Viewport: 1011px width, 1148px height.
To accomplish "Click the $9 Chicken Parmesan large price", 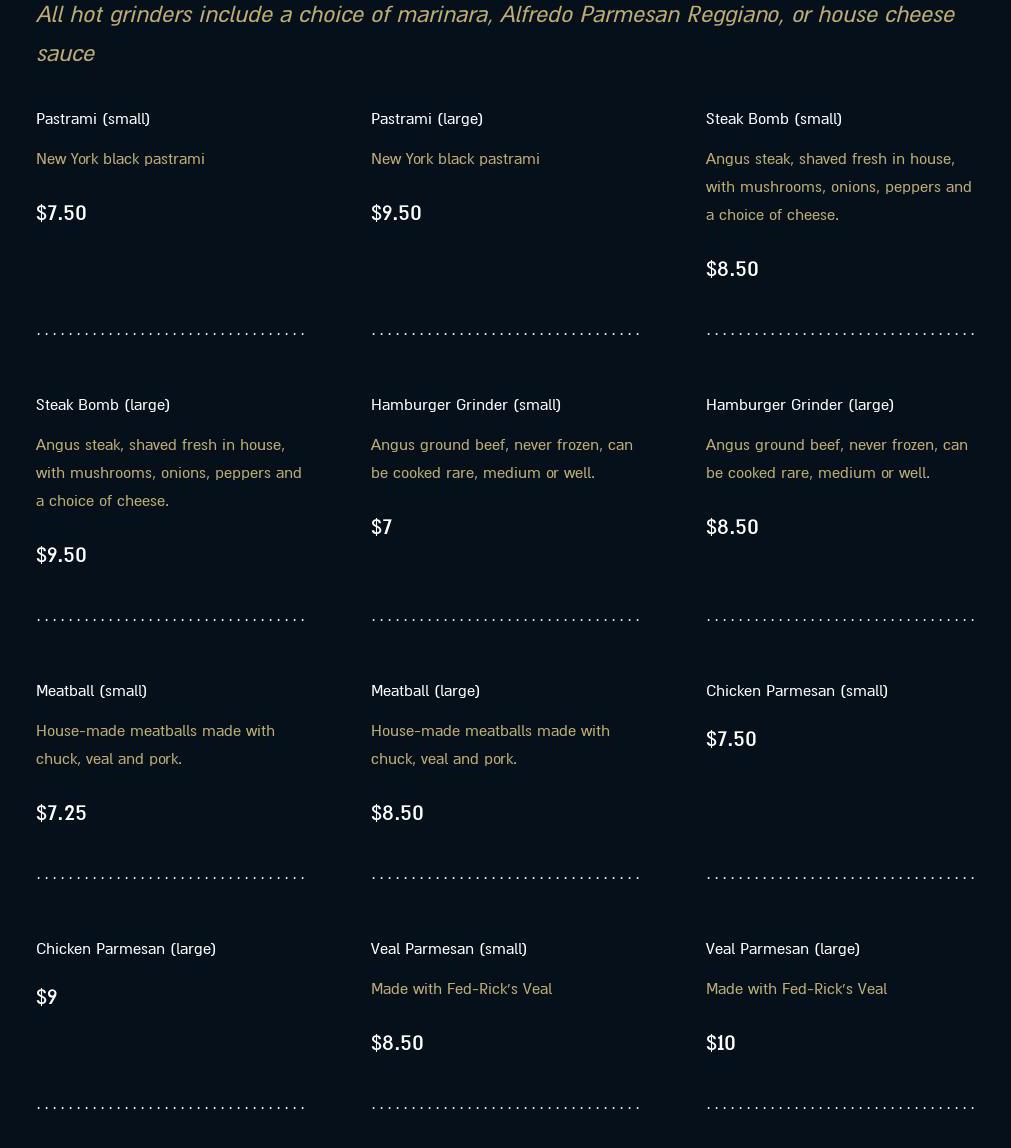I will tap(46, 997).
